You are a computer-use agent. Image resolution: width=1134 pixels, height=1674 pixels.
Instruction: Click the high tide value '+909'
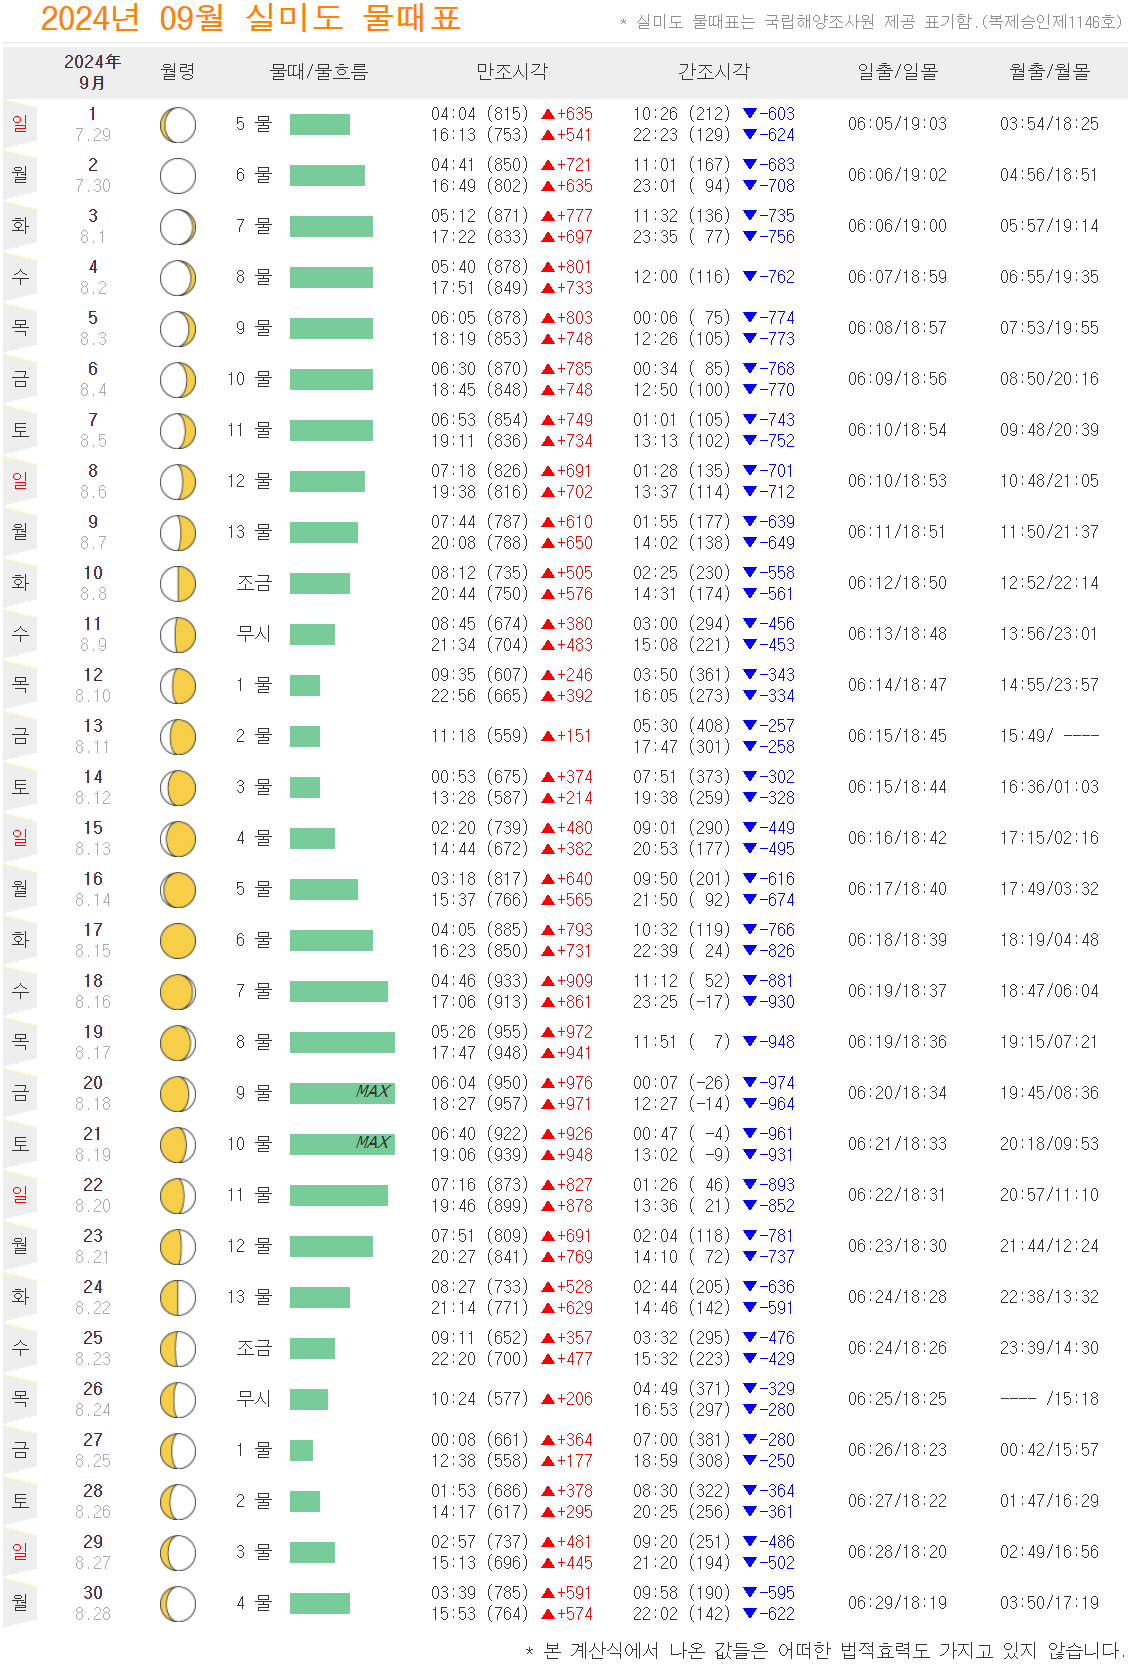(x=575, y=981)
